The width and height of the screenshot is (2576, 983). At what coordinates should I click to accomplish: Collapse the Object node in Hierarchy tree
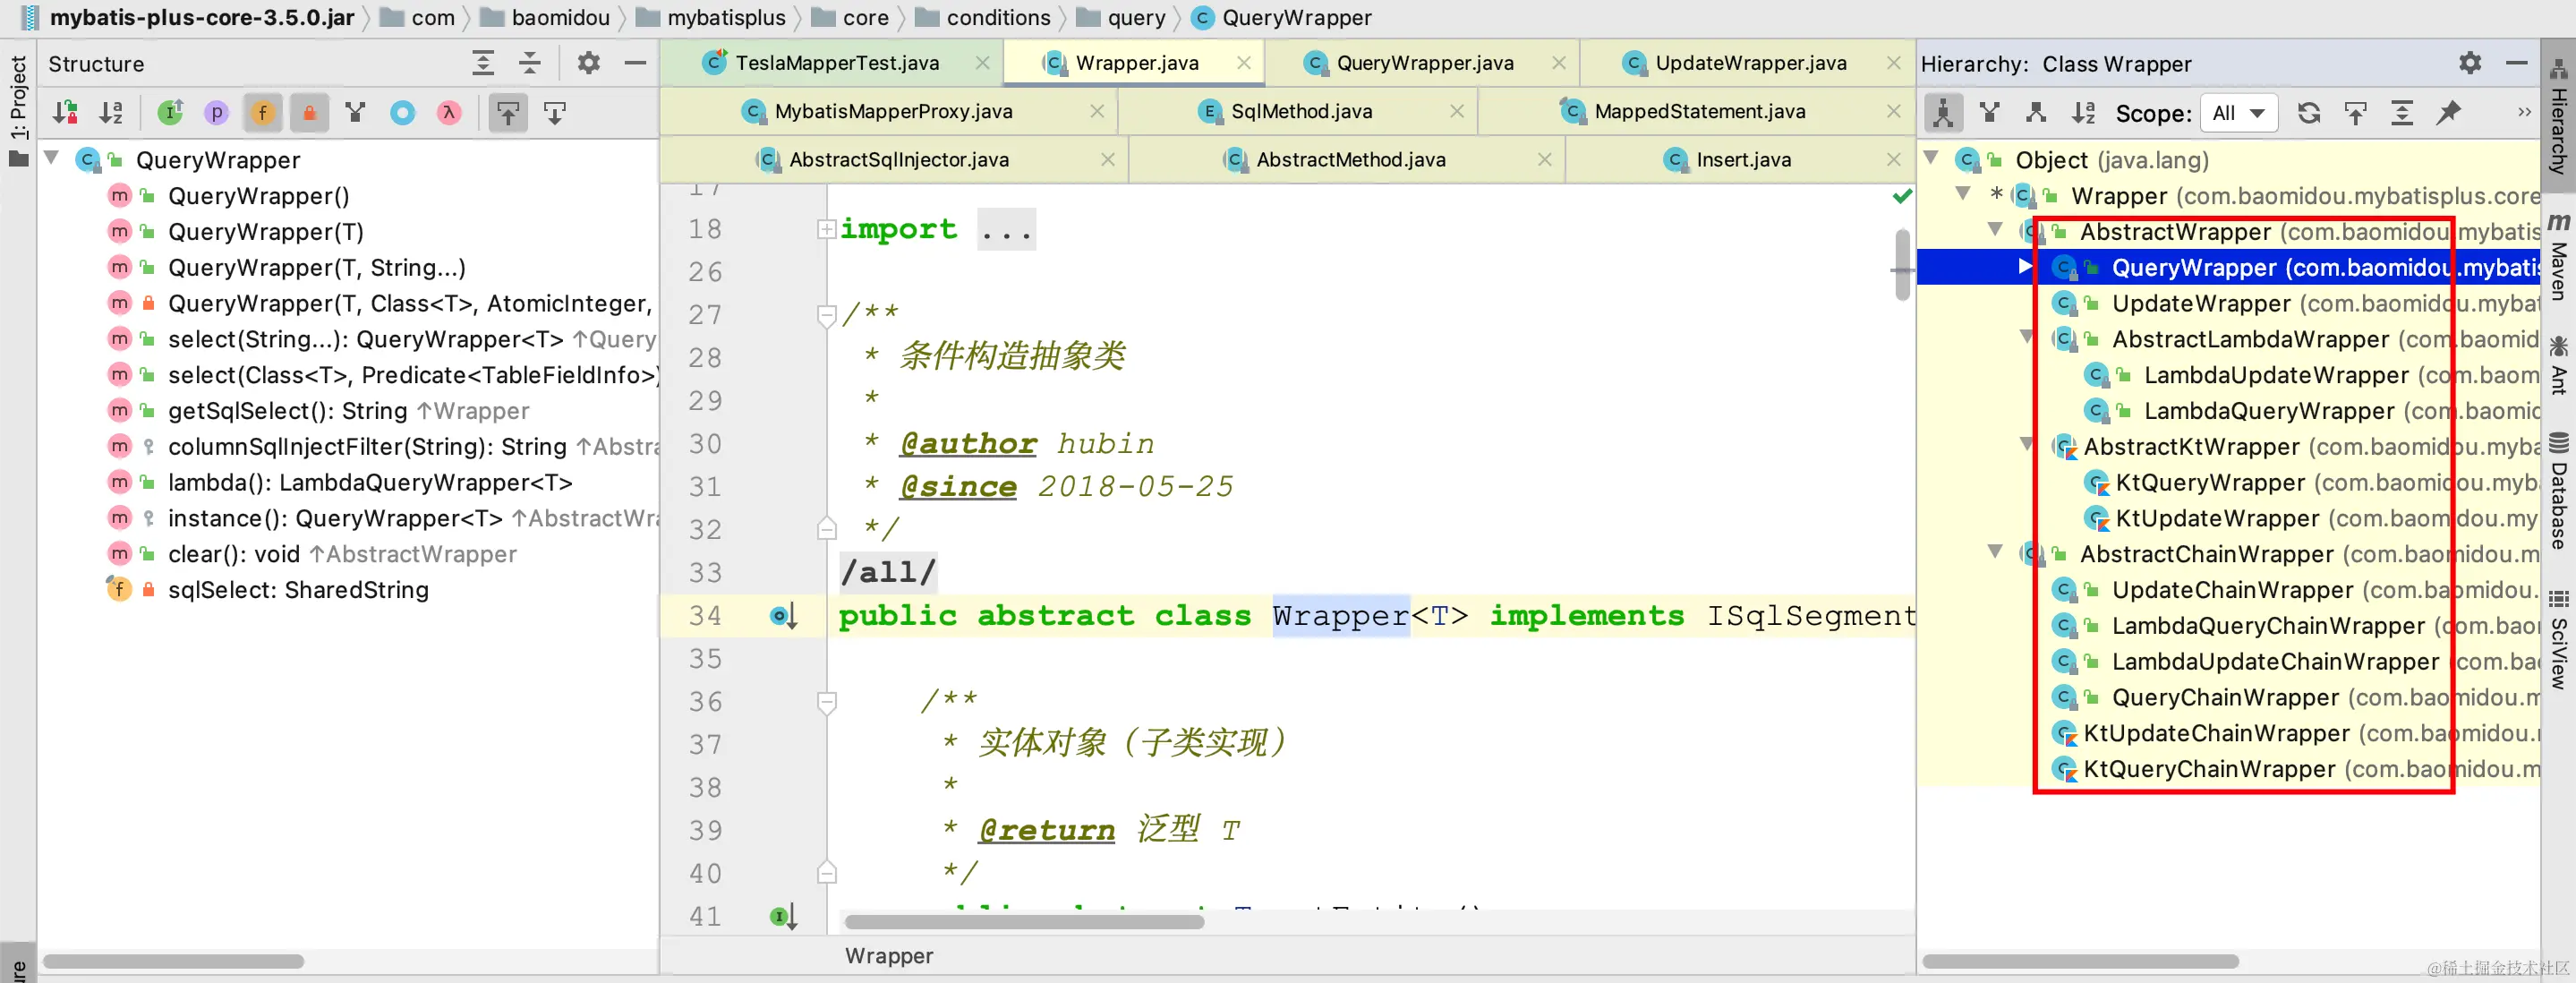pos(1932,158)
